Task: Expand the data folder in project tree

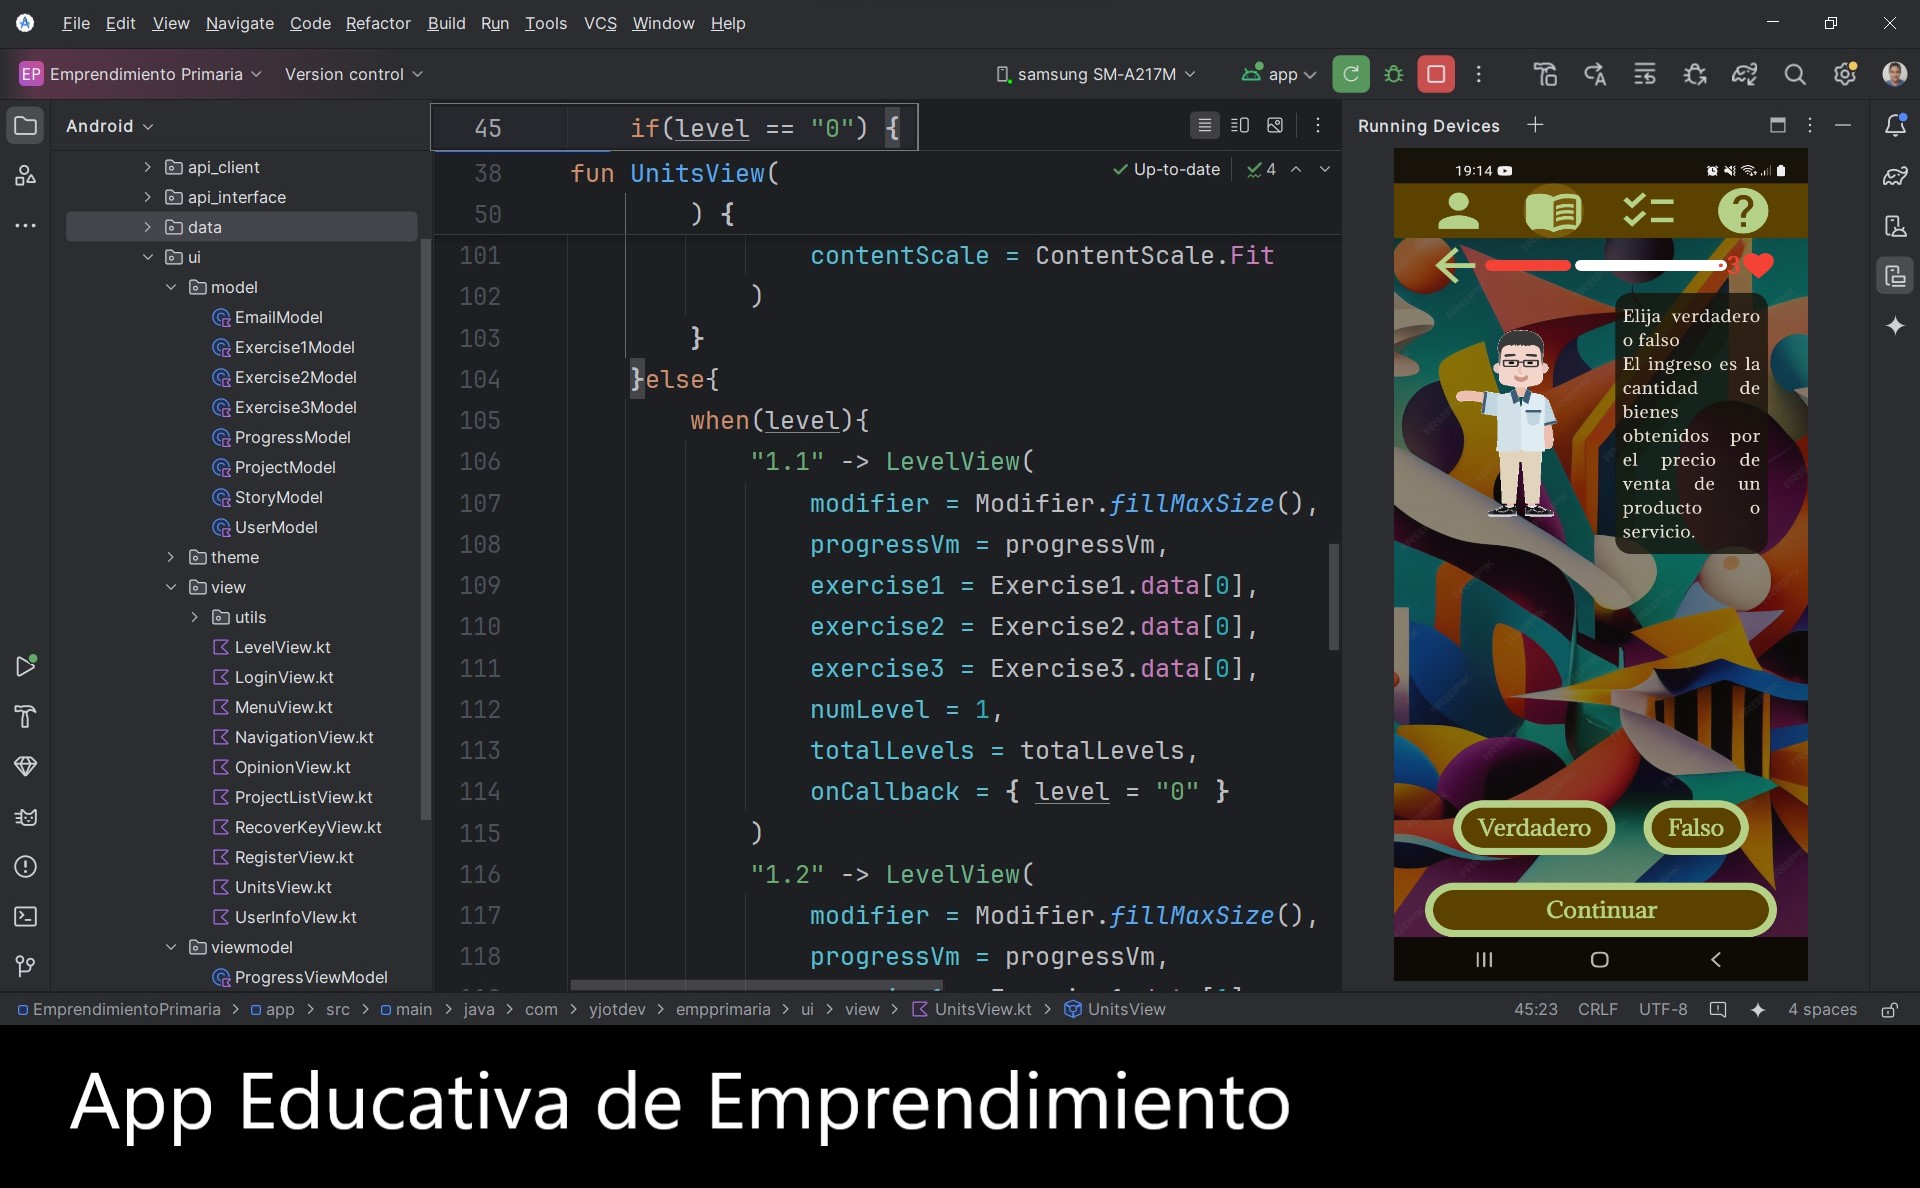Action: click(x=147, y=227)
